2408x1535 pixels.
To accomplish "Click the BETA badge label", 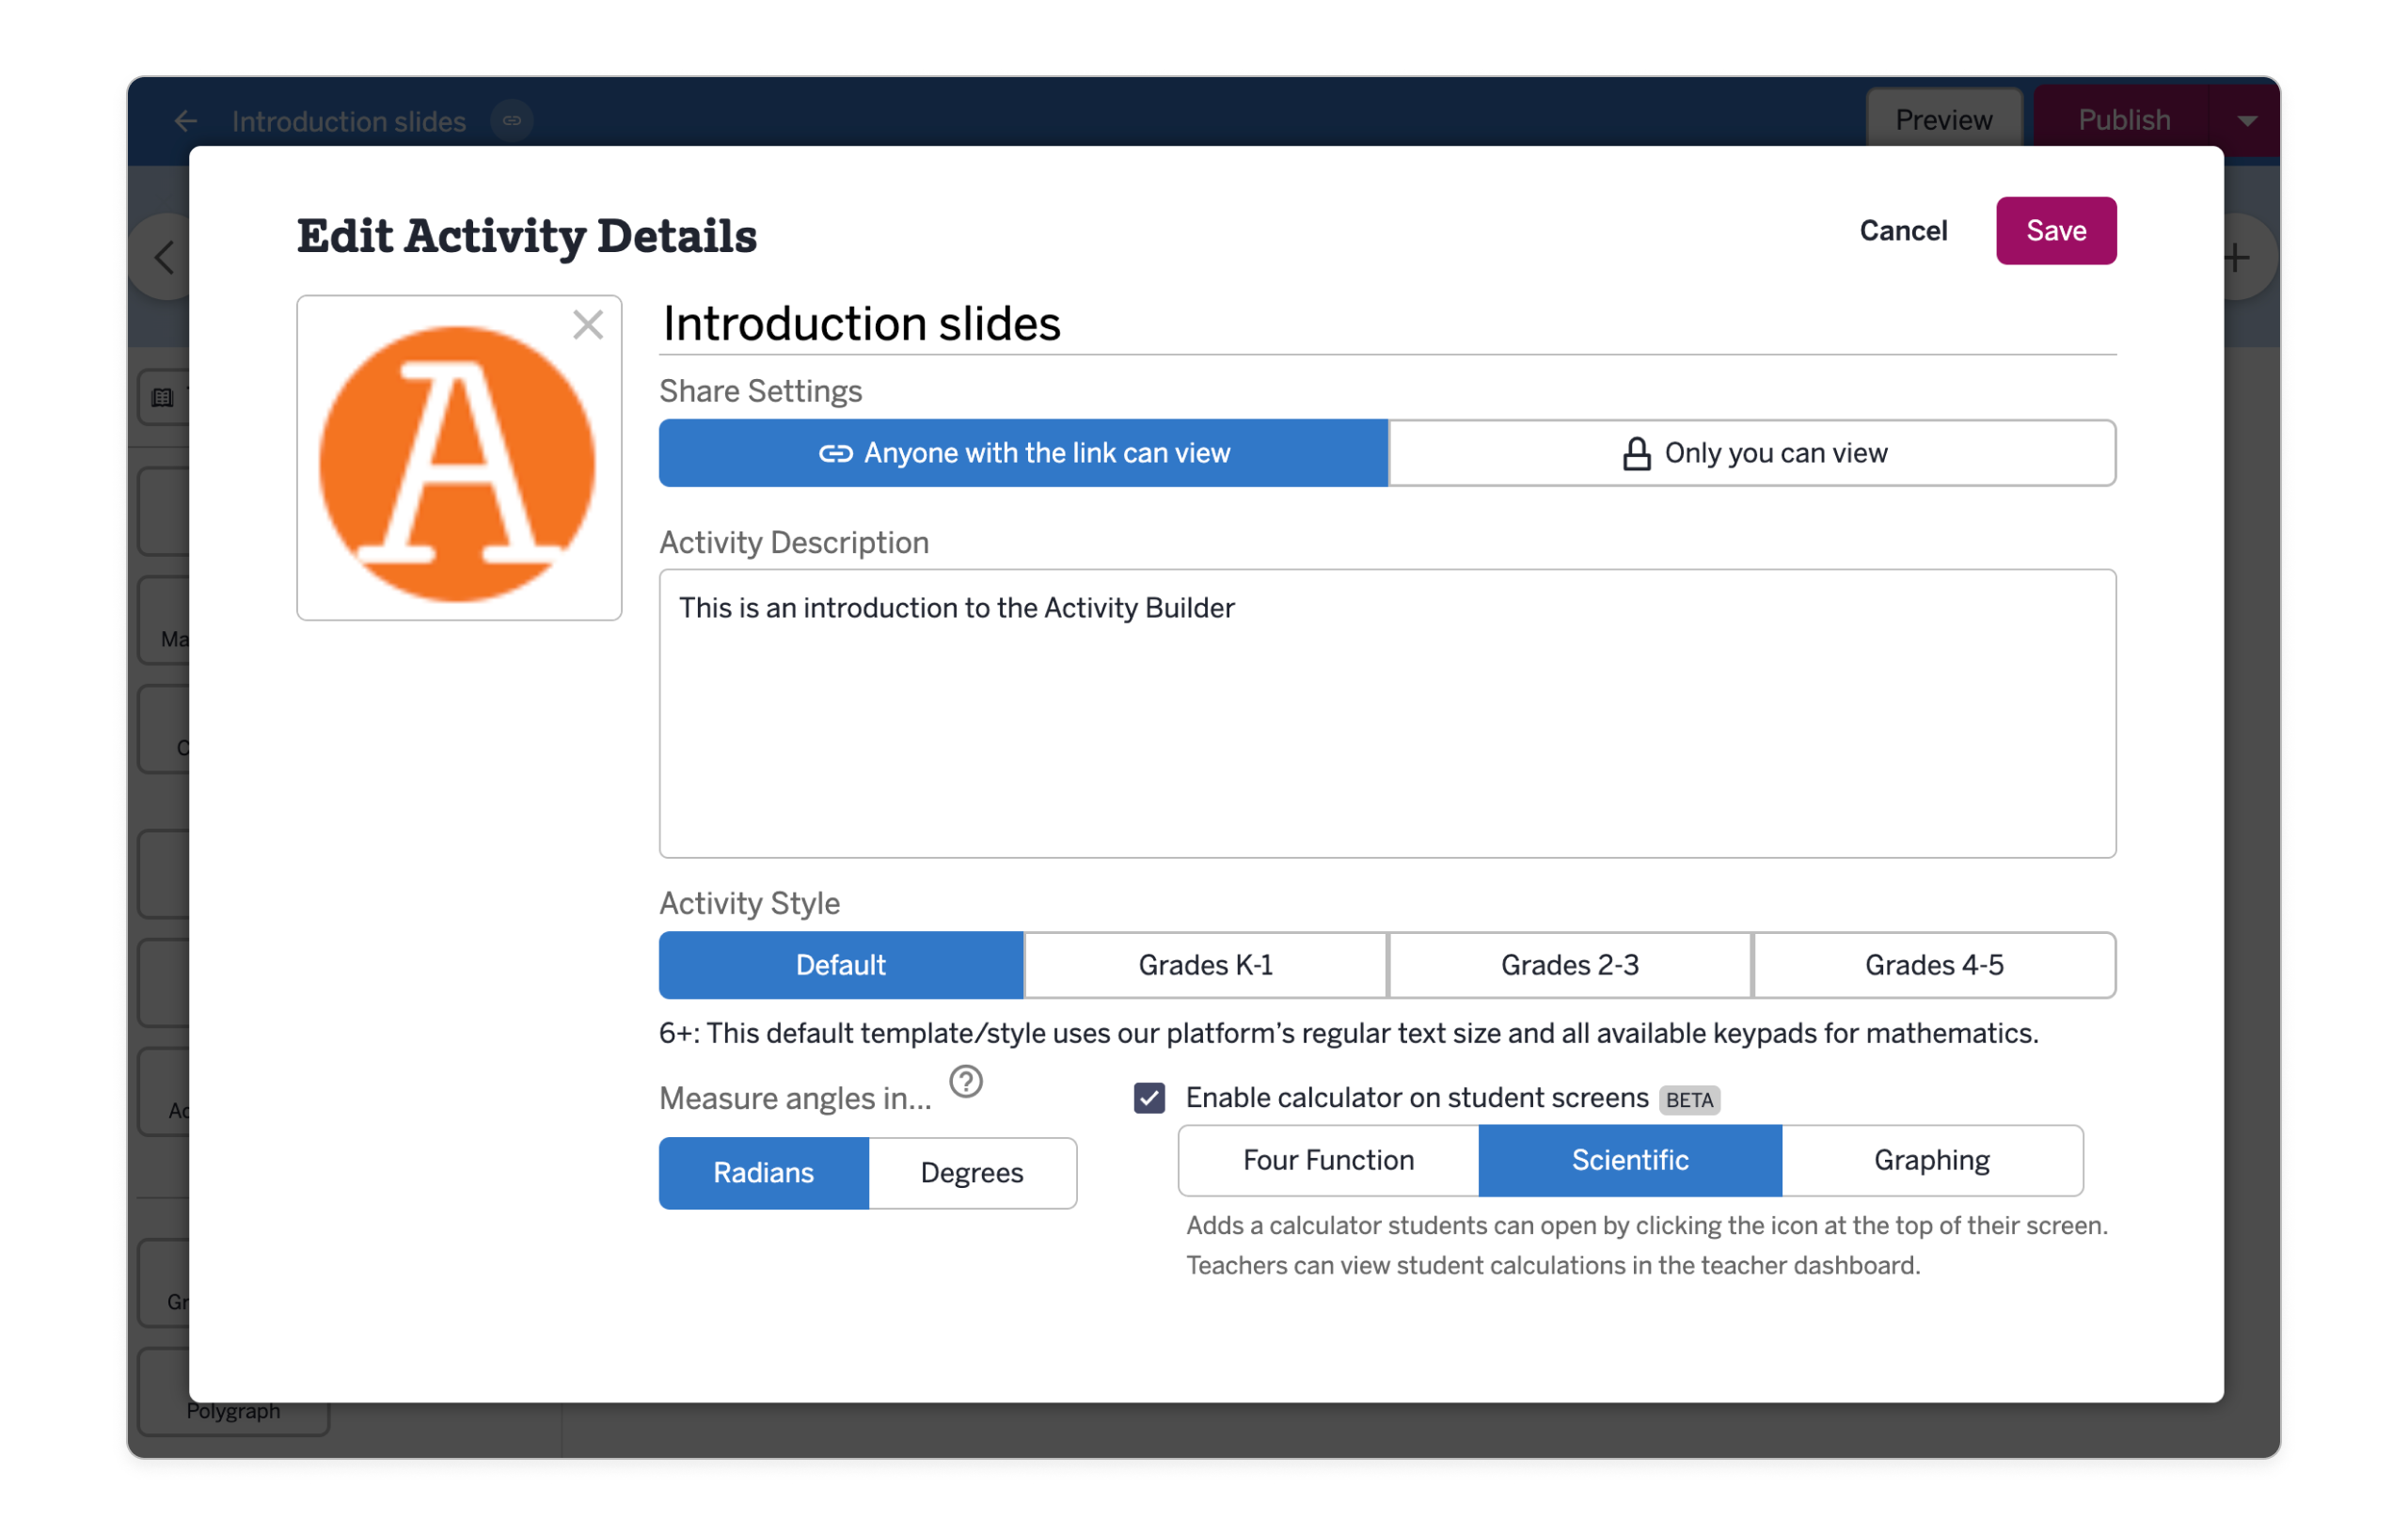I will [1690, 1100].
